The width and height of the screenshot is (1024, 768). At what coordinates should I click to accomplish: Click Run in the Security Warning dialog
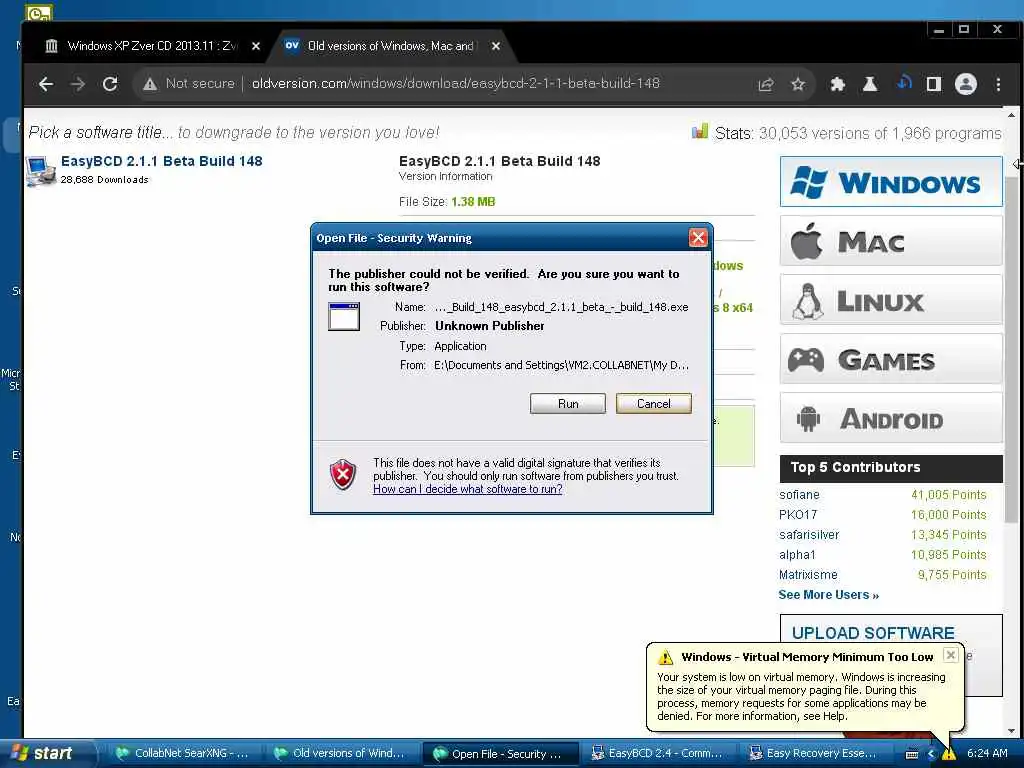pyautogui.click(x=568, y=404)
